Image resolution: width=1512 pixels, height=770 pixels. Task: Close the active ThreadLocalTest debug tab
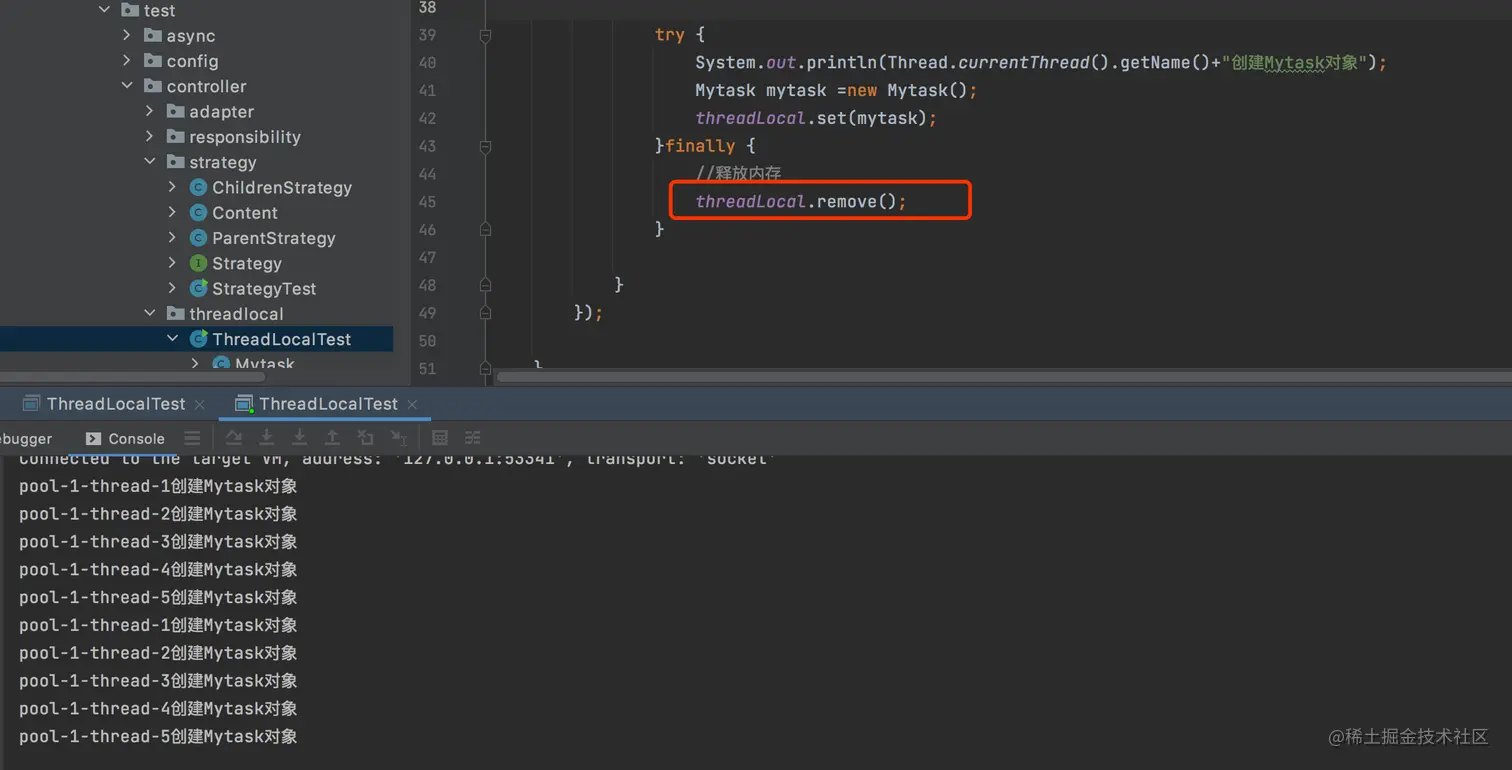point(412,404)
